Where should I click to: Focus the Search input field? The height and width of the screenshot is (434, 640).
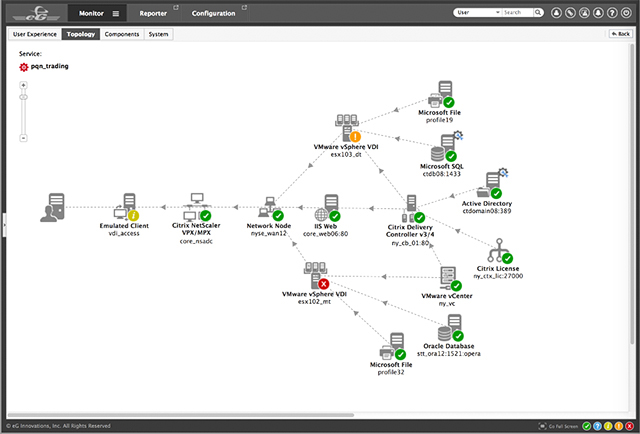(x=518, y=13)
